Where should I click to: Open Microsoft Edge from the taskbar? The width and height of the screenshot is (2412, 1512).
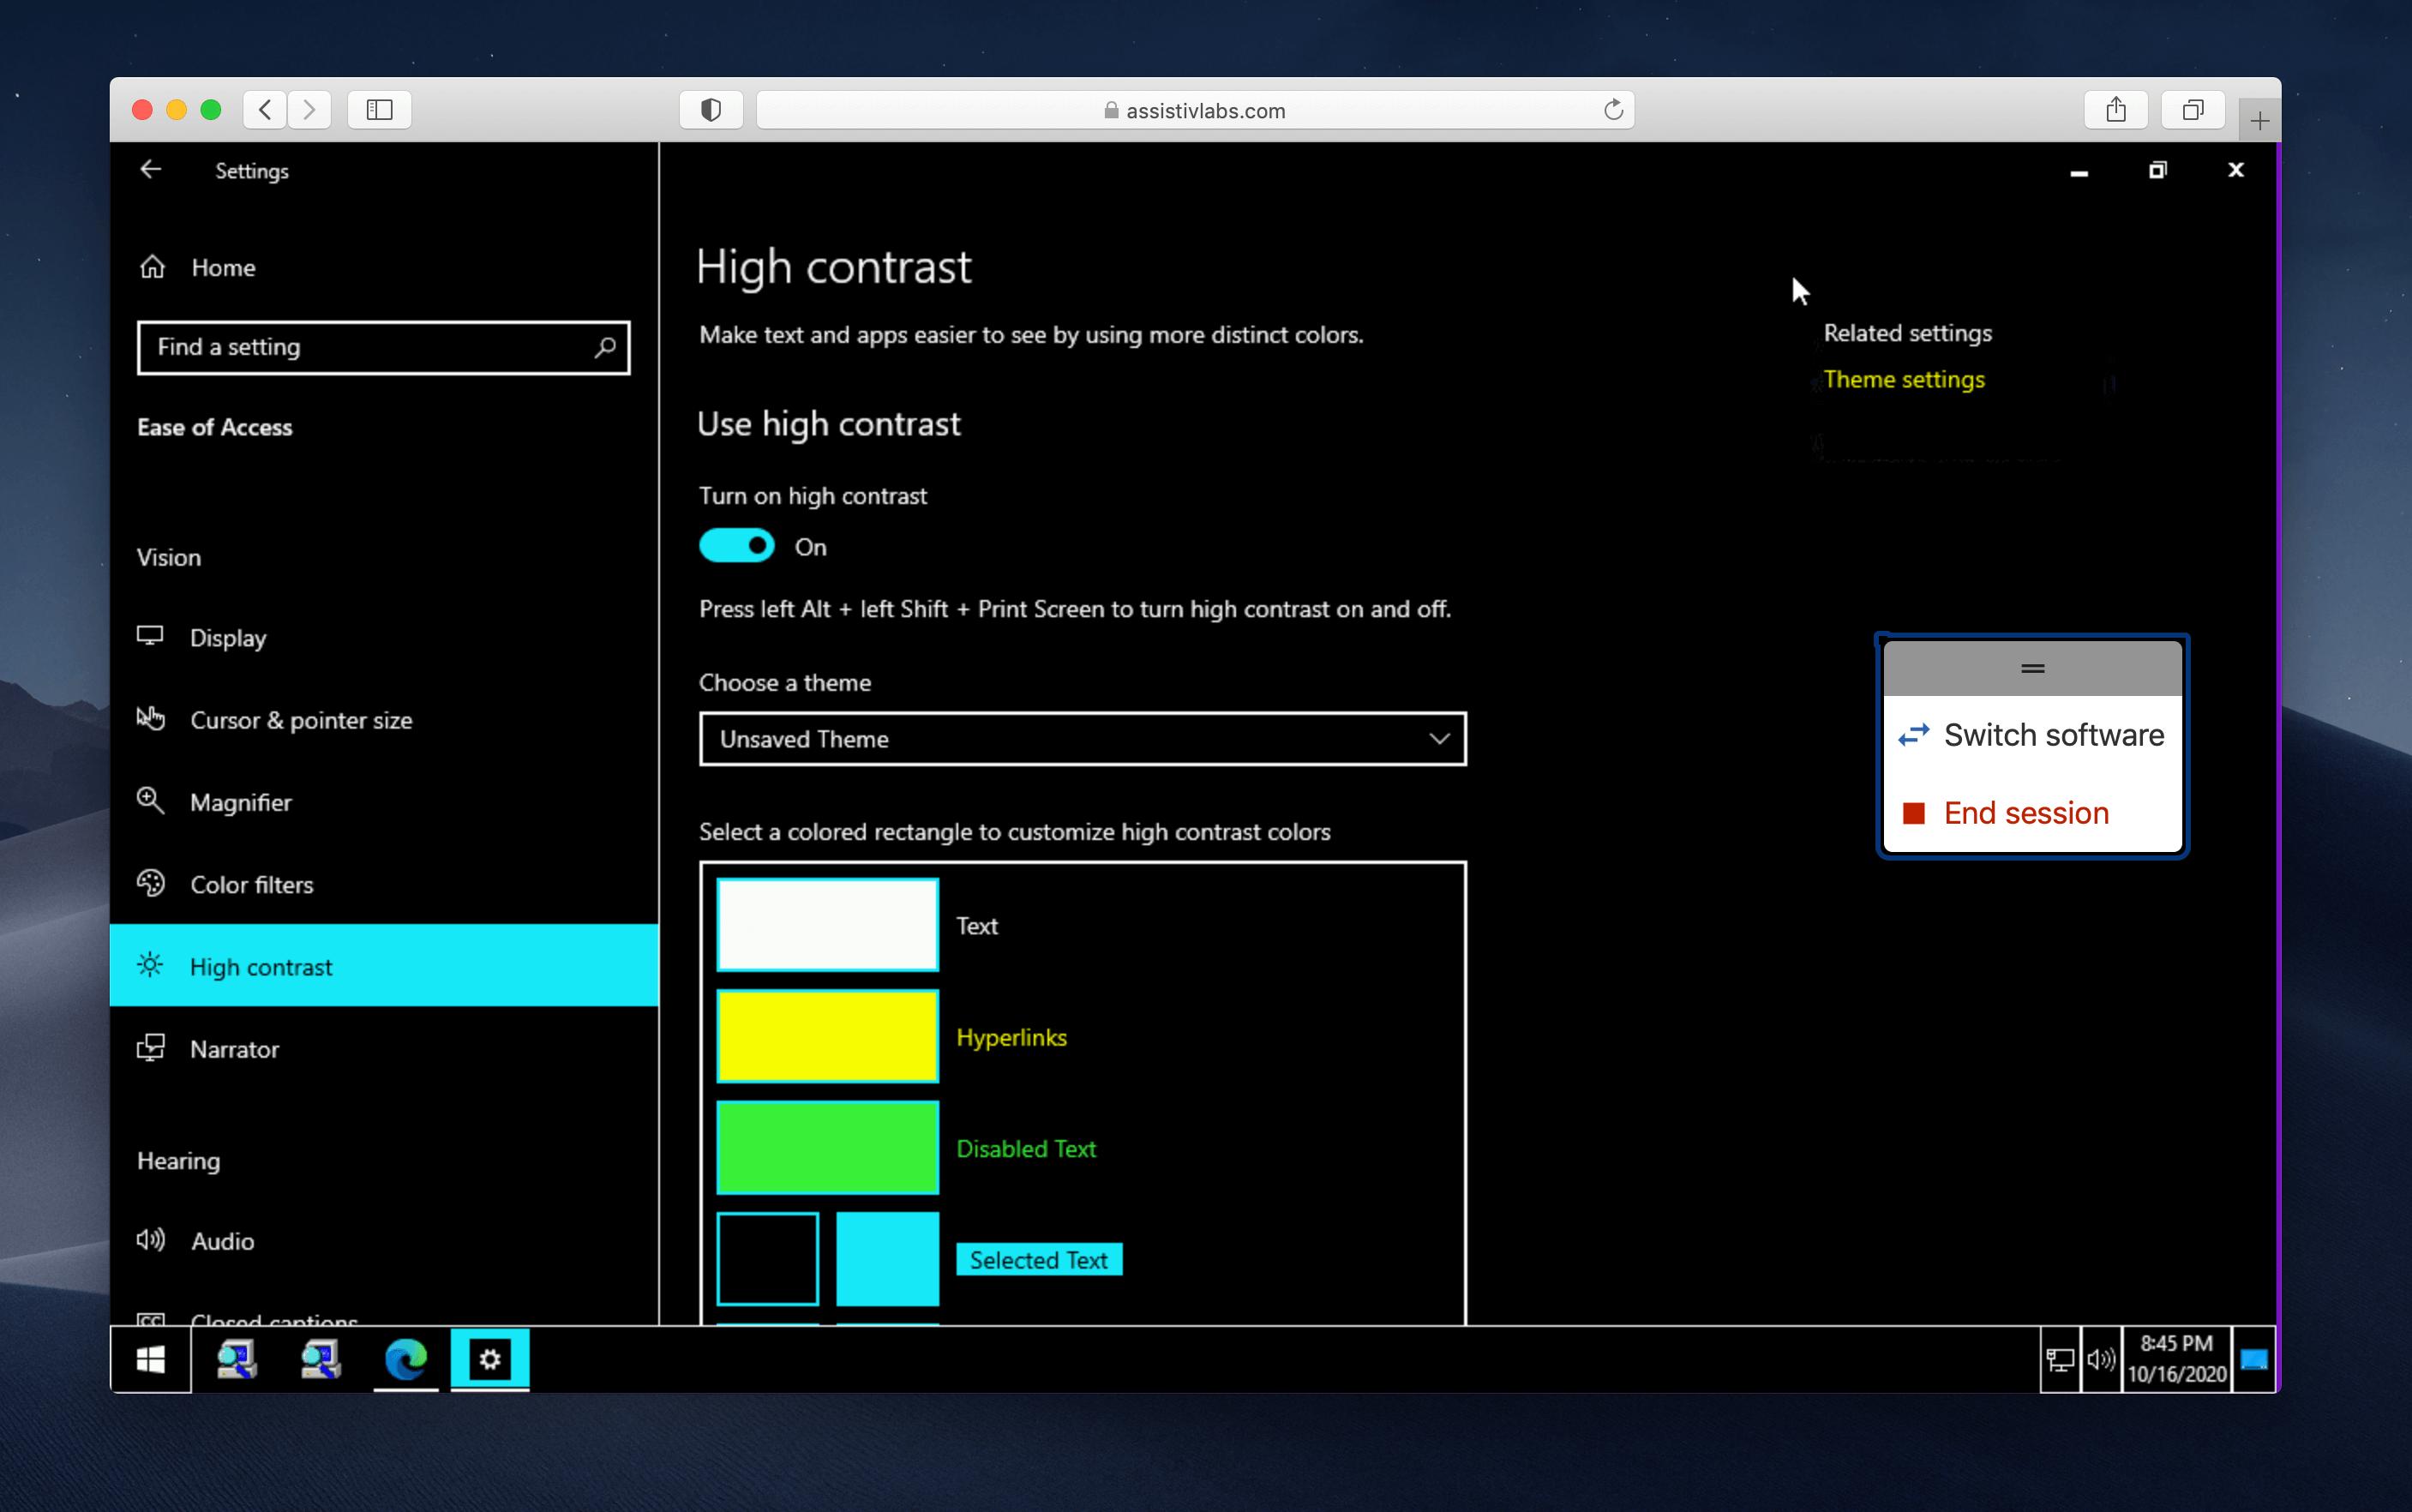tap(406, 1359)
